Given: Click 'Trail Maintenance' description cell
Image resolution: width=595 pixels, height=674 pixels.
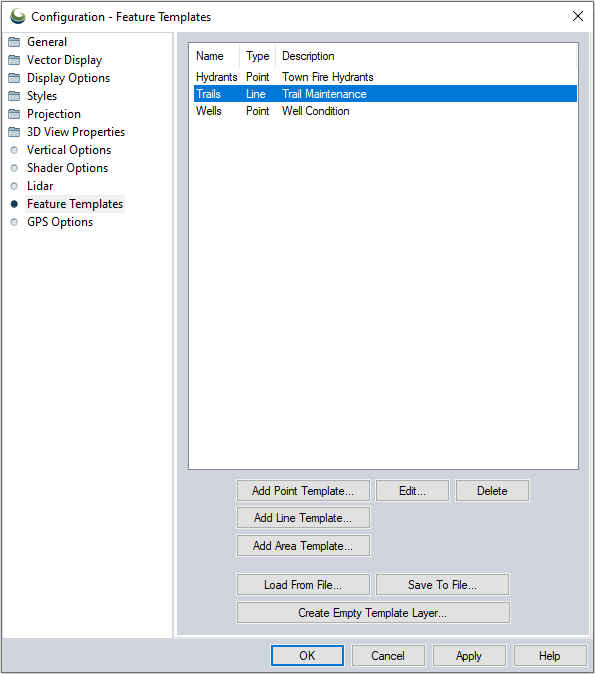Looking at the screenshot, I should coord(324,94).
